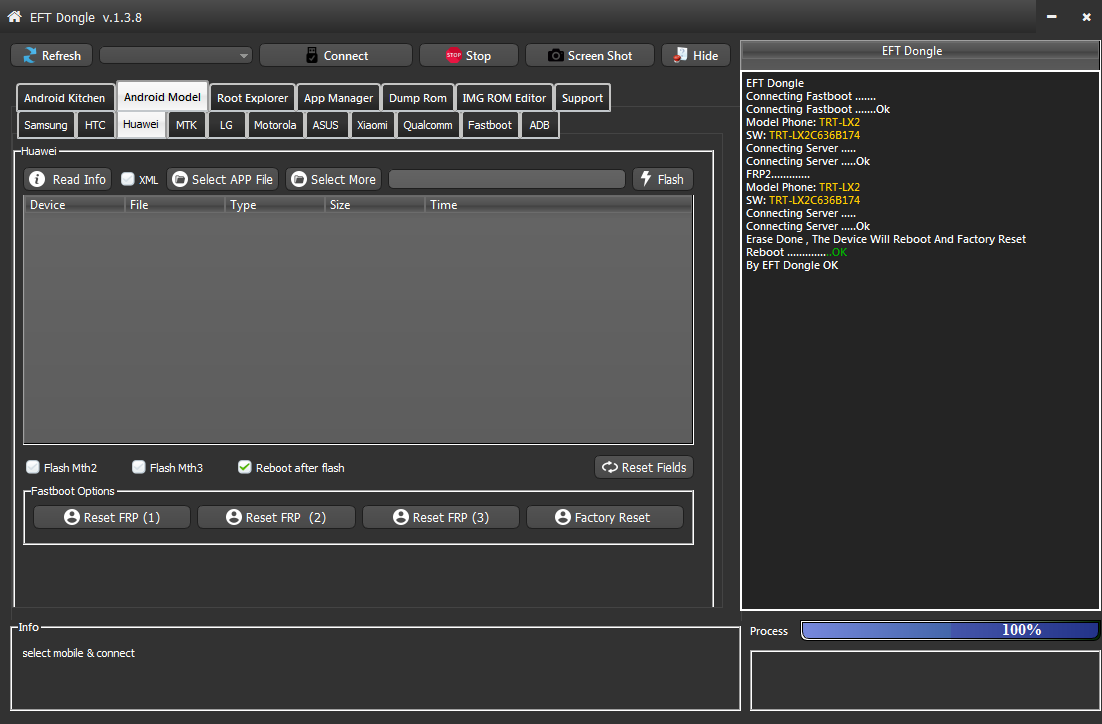Viewport: 1102px width, 724px height.
Task: Select the MTK sub-tab
Action: pyautogui.click(x=186, y=125)
